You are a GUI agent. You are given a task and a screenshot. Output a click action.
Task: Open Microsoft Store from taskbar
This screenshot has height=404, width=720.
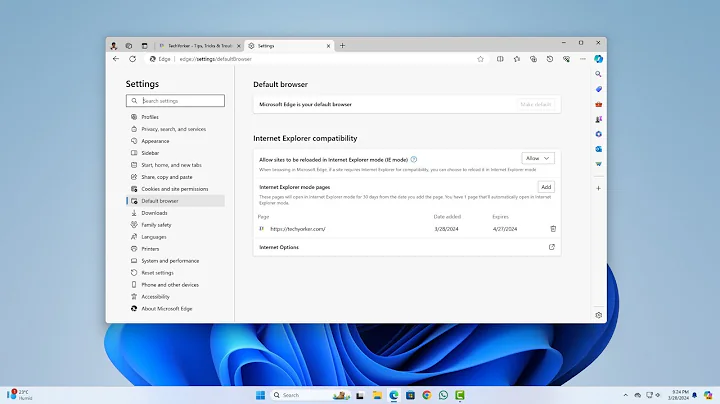410,395
